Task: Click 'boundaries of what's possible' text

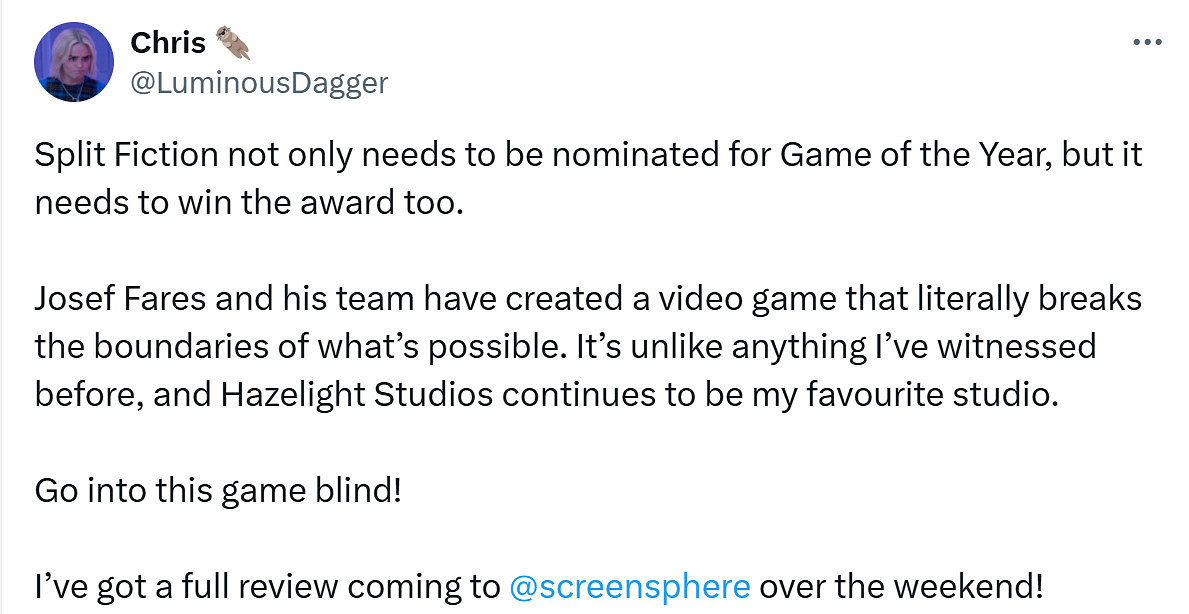Action: pyautogui.click(x=300, y=346)
